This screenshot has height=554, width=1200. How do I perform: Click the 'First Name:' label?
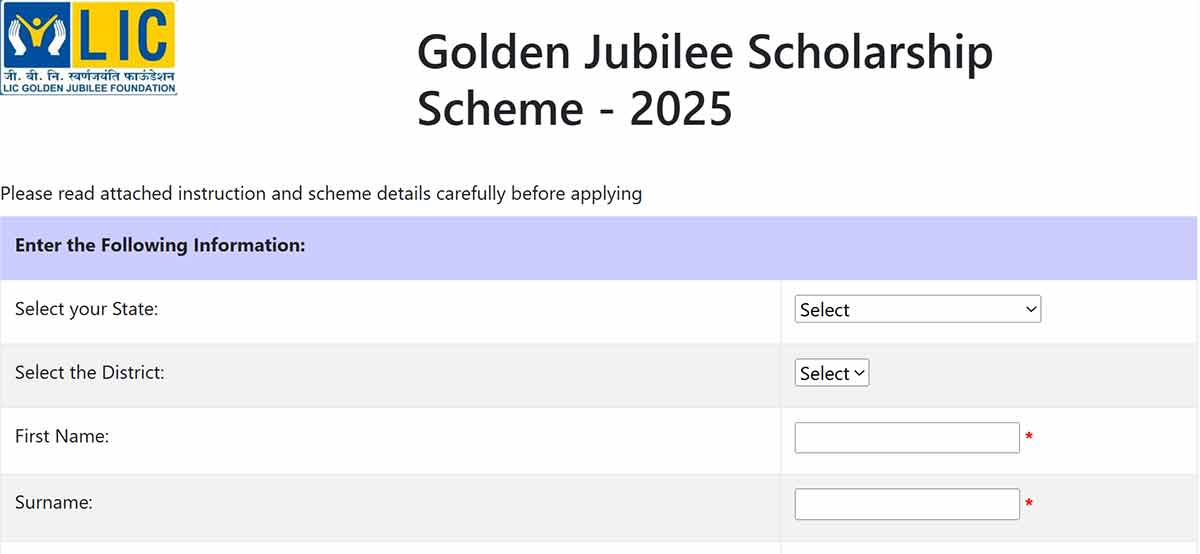62,436
